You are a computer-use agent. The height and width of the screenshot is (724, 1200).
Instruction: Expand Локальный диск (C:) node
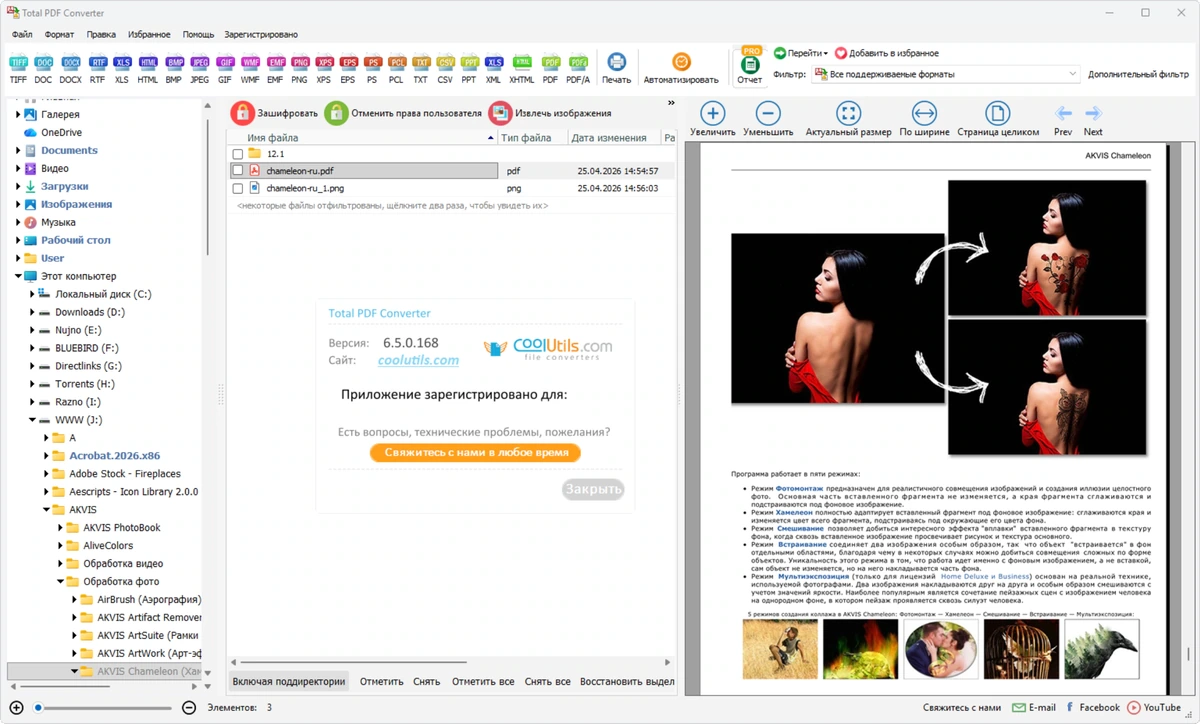pos(32,294)
